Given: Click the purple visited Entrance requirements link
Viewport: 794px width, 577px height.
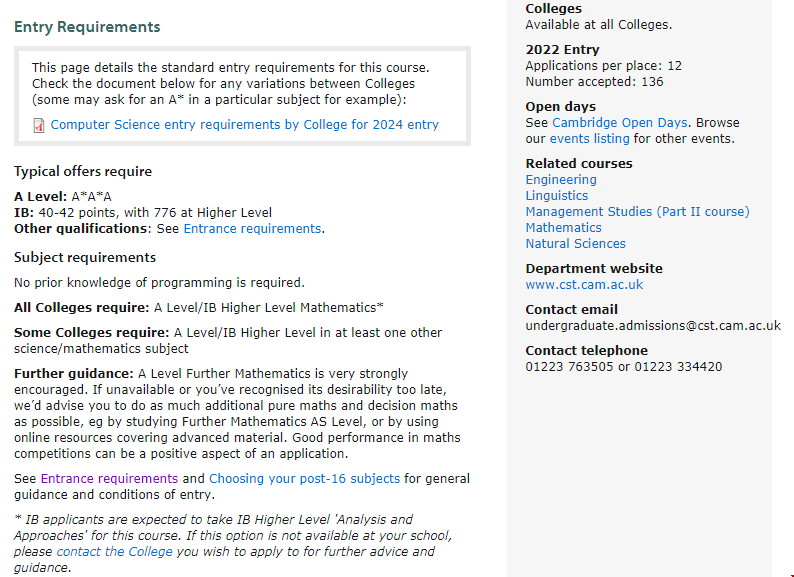Looking at the screenshot, I should coord(109,479).
